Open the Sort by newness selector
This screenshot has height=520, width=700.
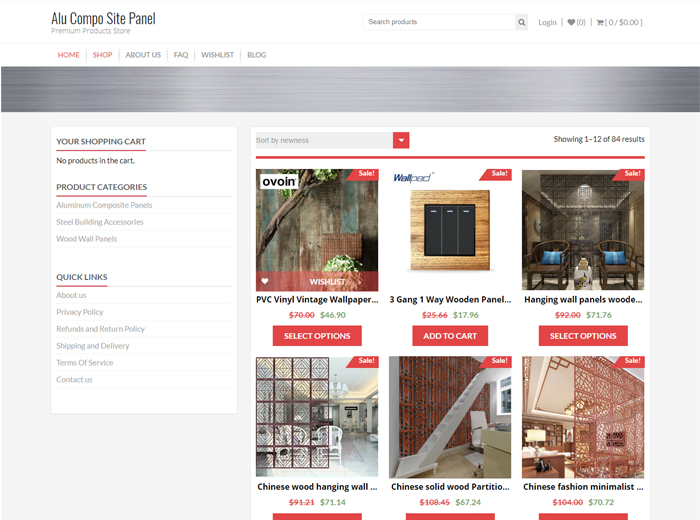pos(324,141)
